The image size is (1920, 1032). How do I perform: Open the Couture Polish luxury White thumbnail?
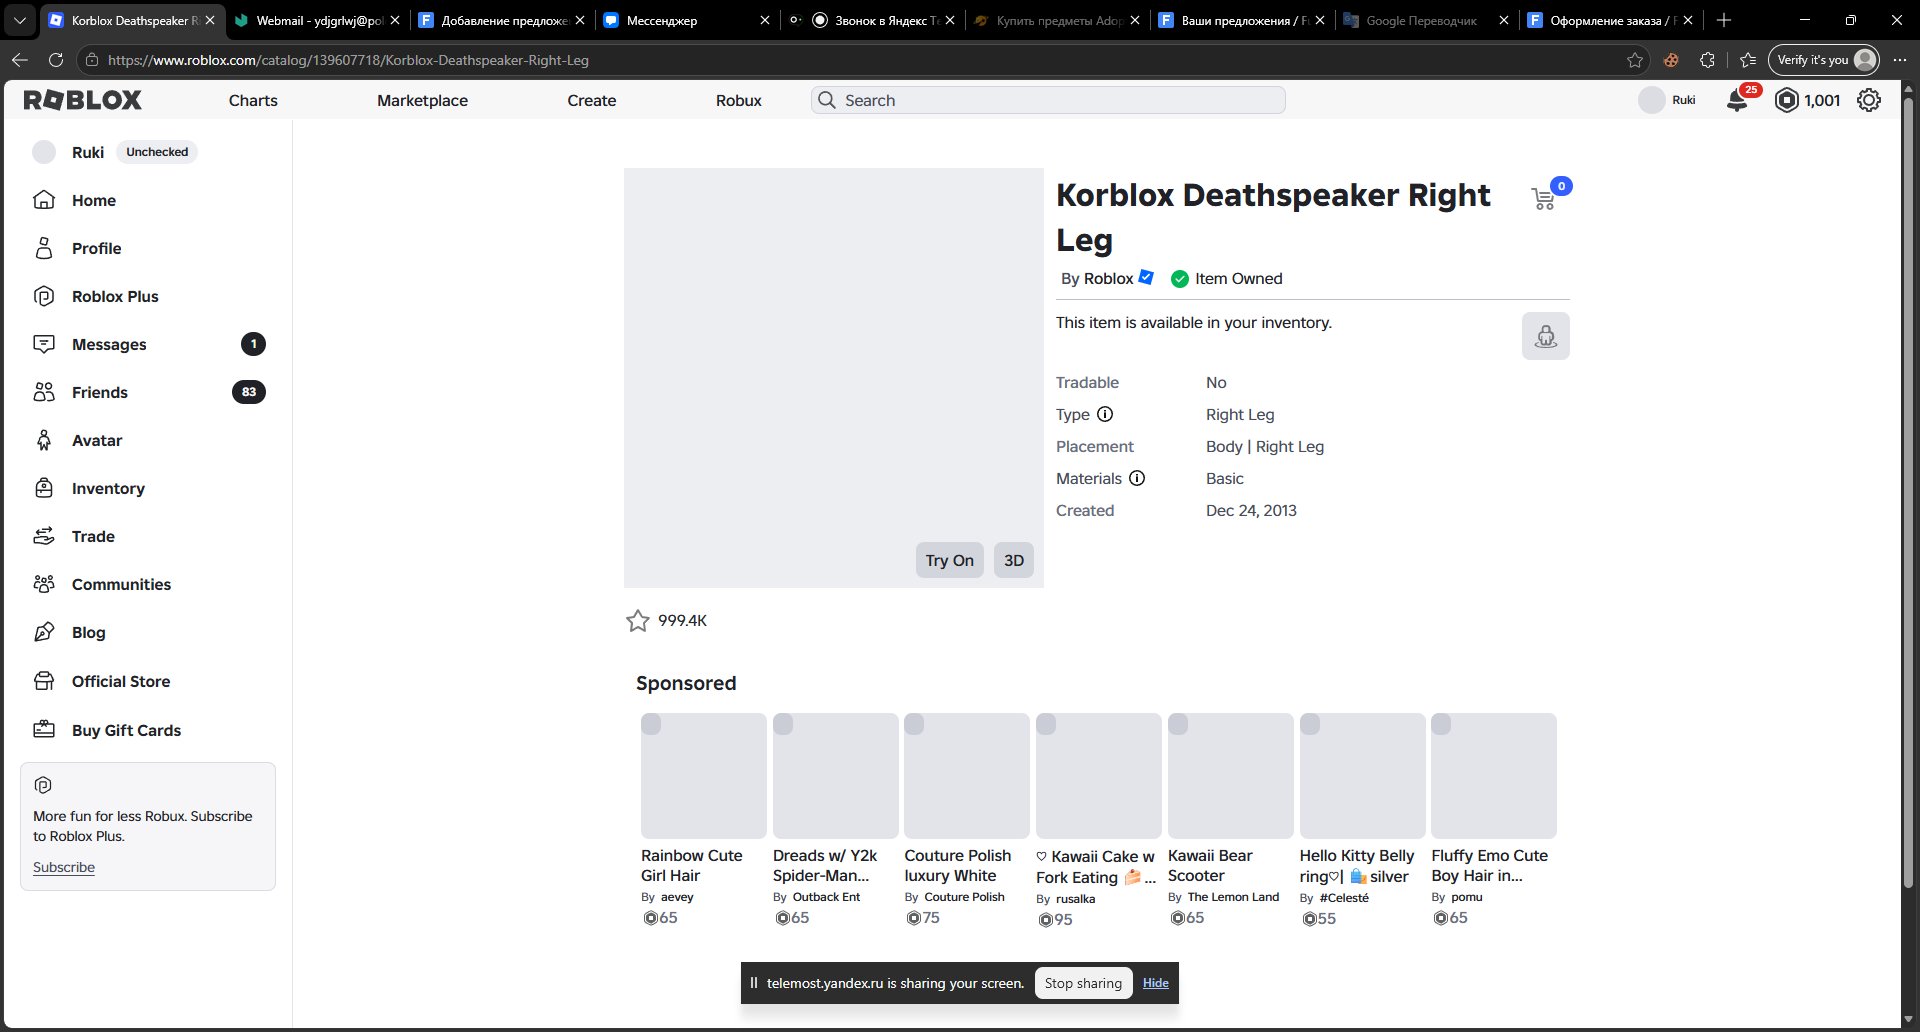click(967, 776)
